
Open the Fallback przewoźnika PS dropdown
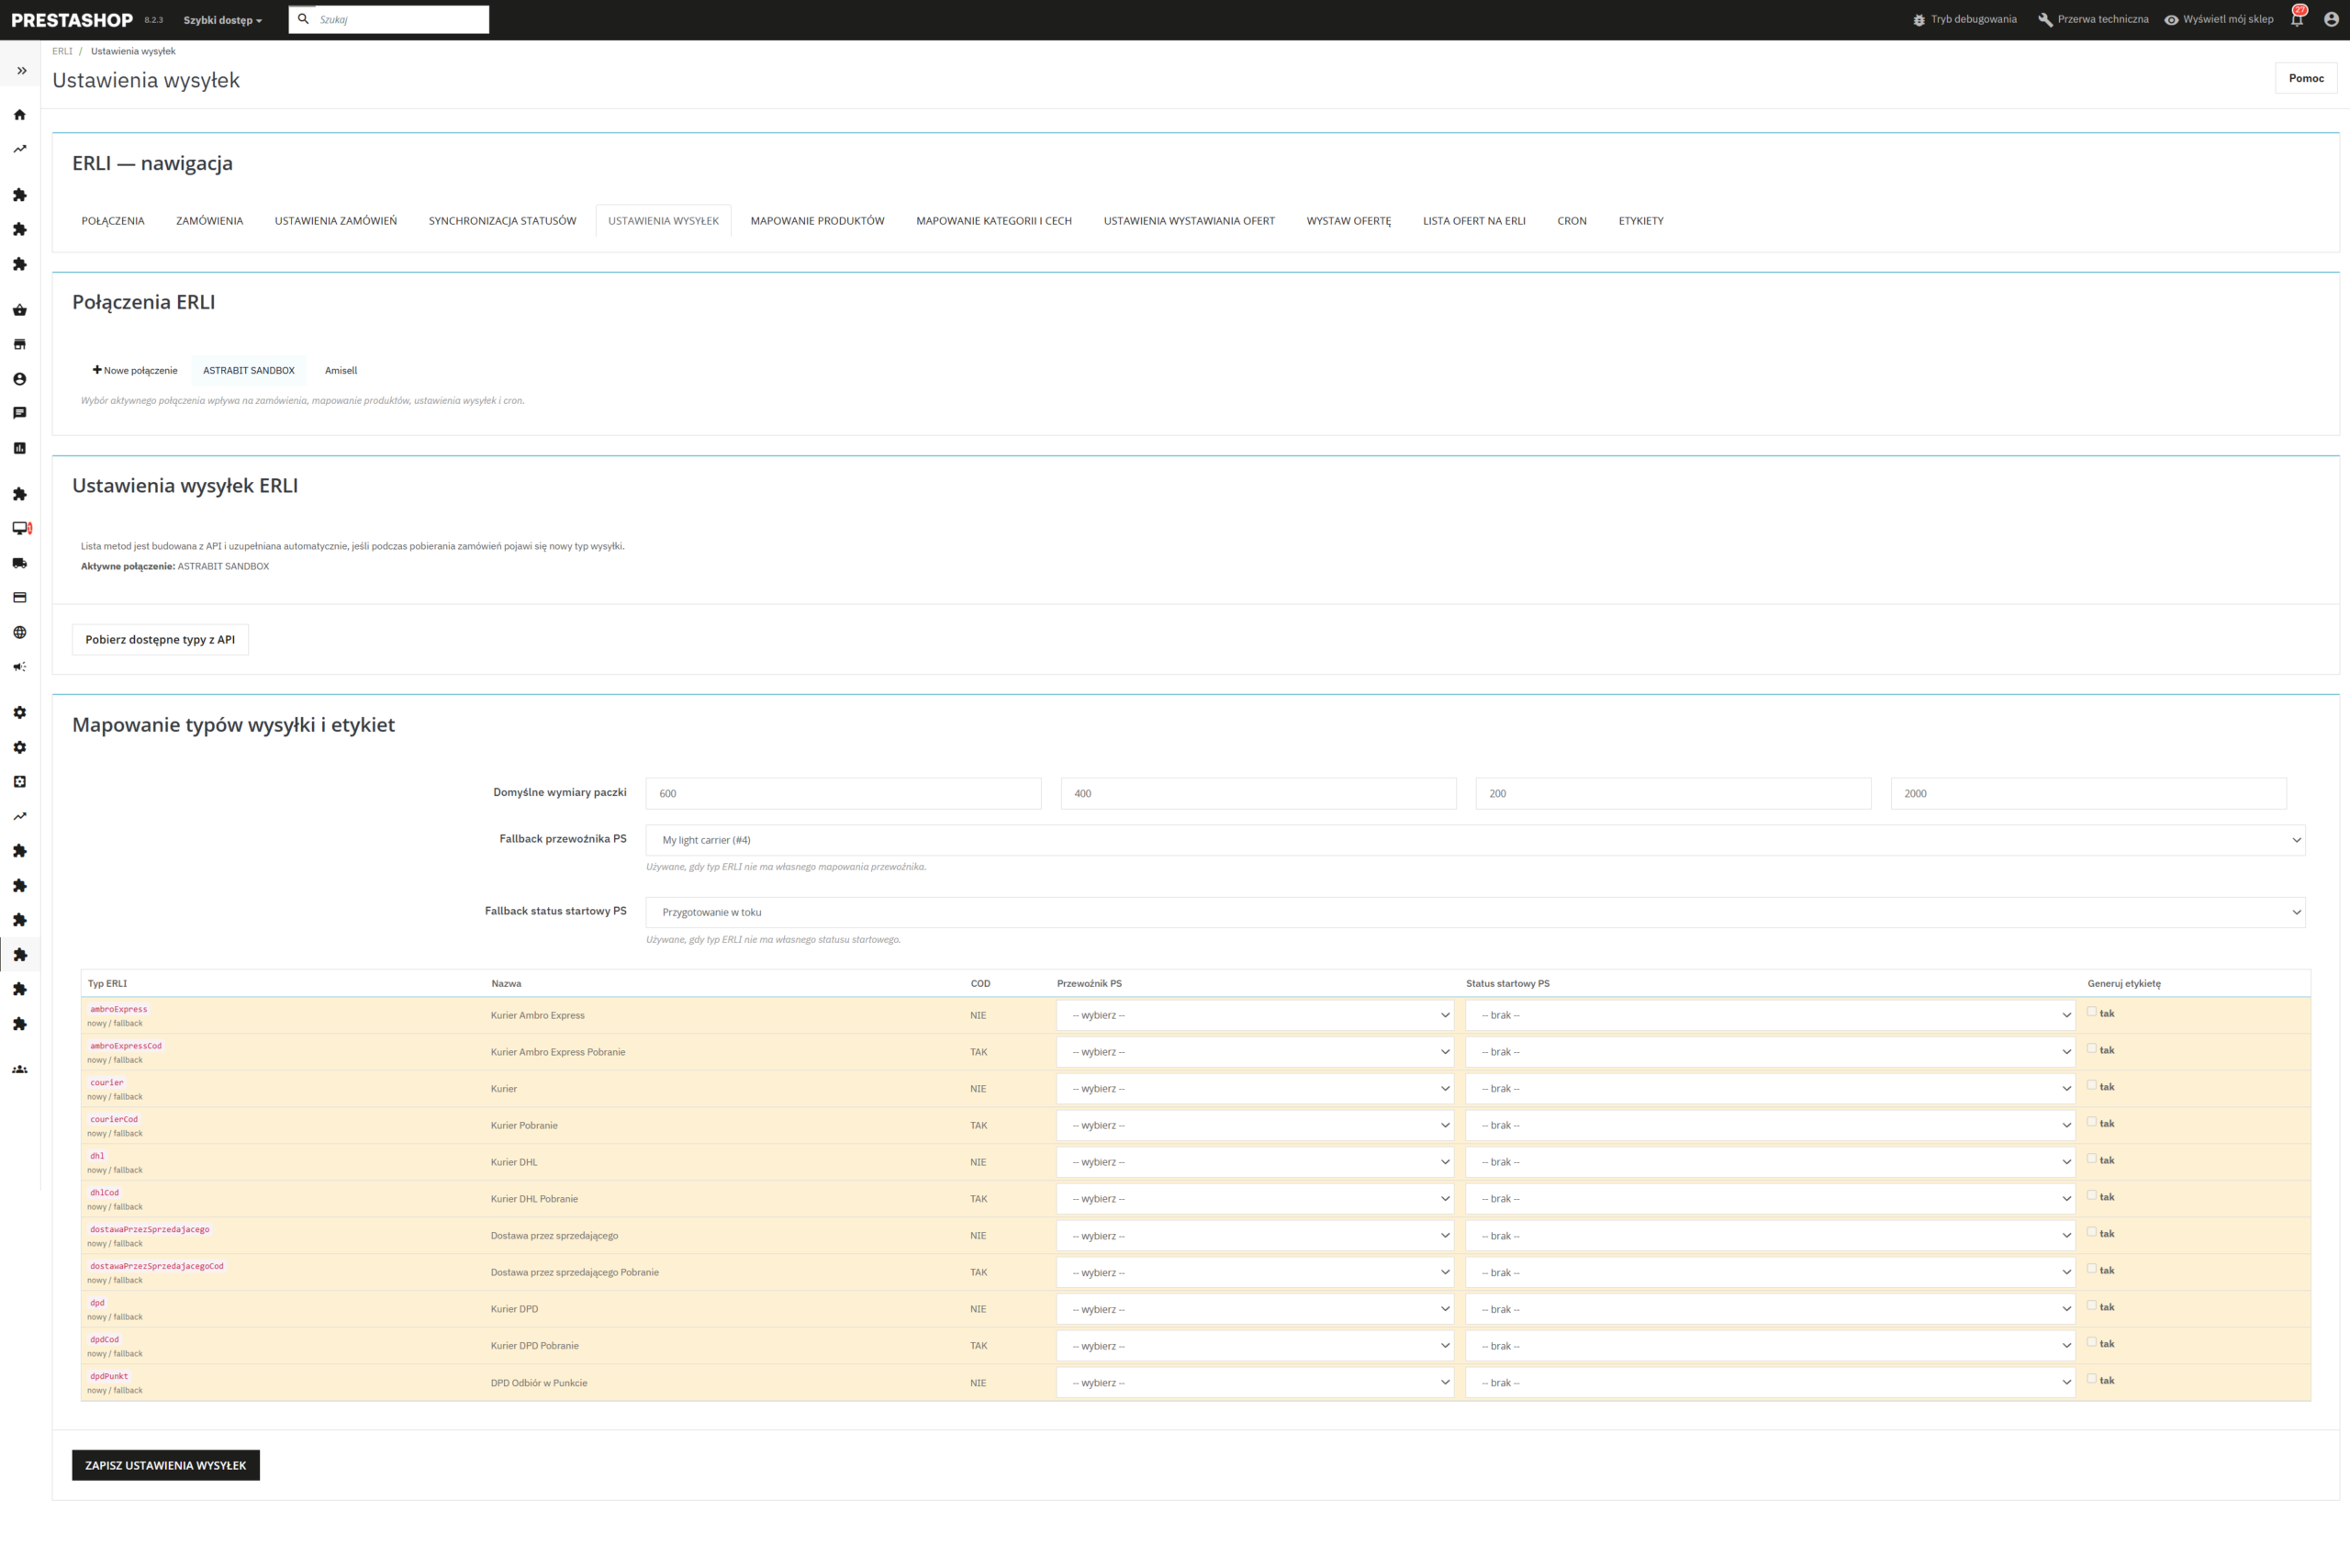pyautogui.click(x=1475, y=840)
